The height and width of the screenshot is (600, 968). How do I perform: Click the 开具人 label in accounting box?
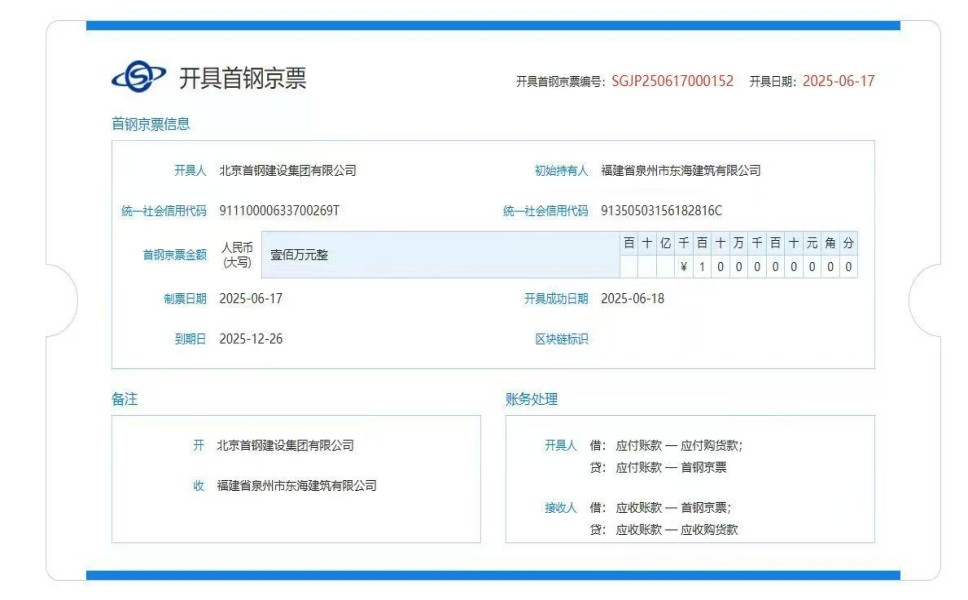pyautogui.click(x=561, y=445)
